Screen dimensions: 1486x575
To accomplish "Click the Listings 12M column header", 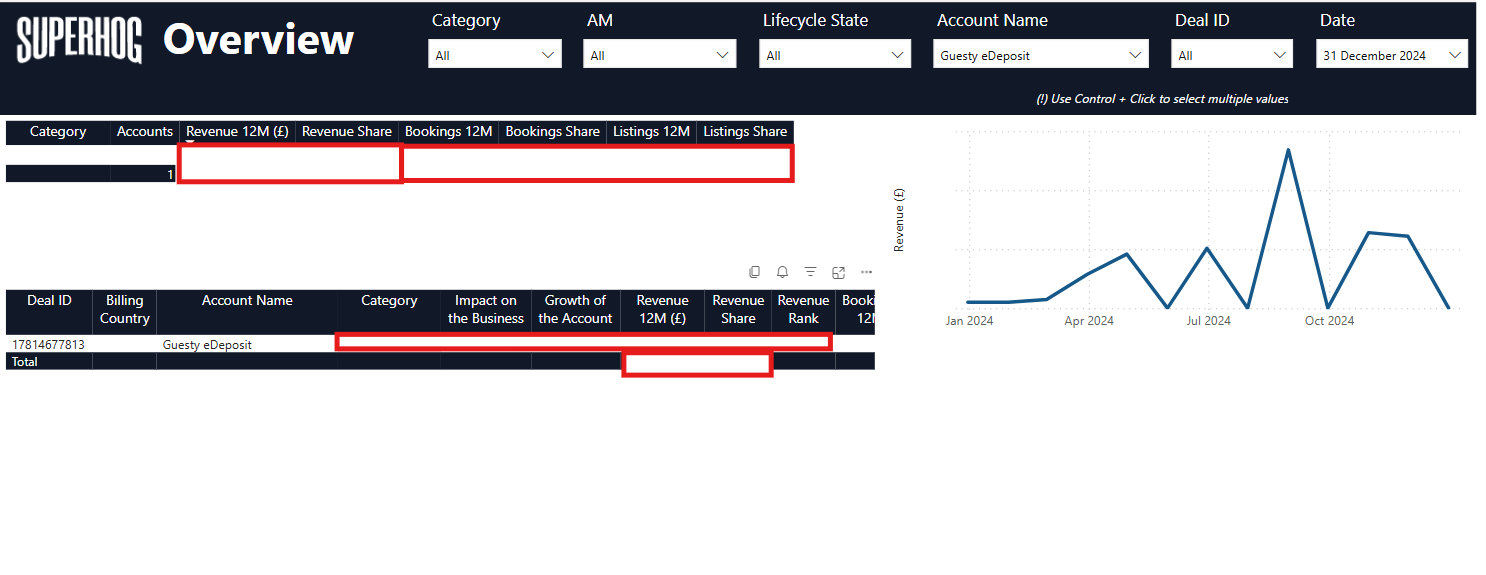I will (651, 131).
